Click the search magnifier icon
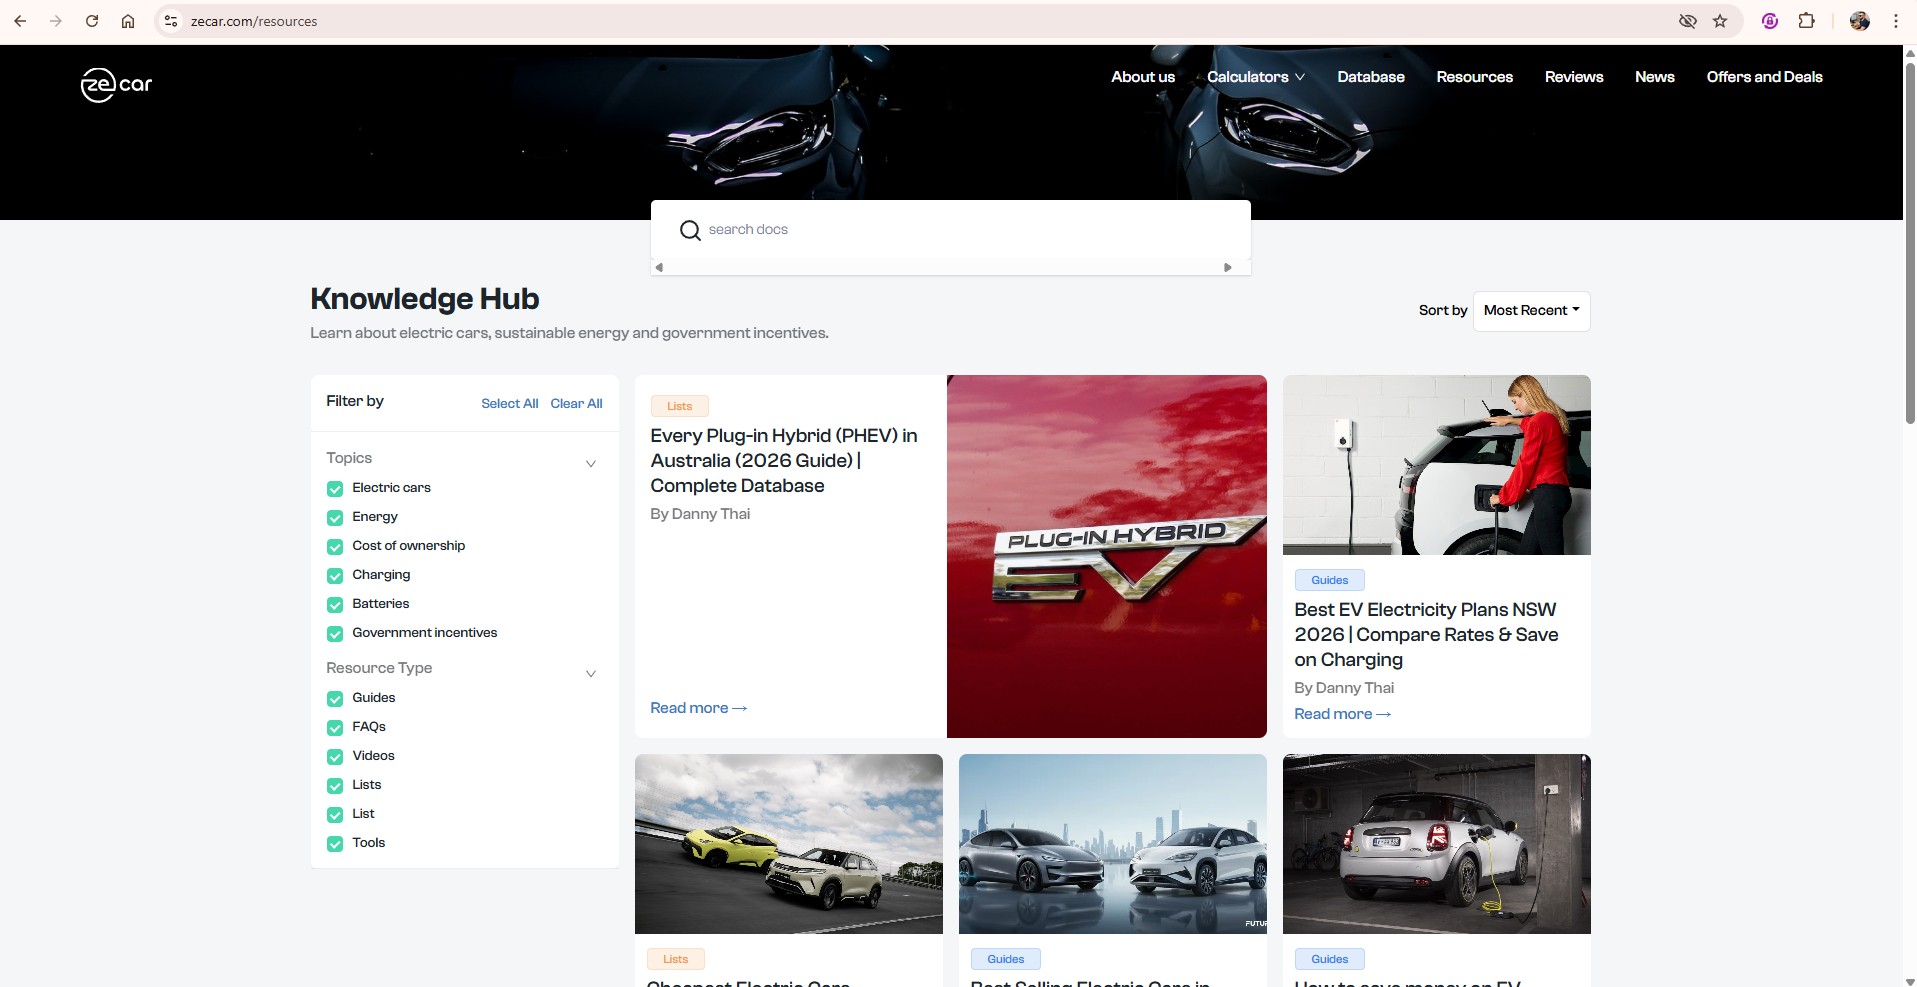 [690, 230]
